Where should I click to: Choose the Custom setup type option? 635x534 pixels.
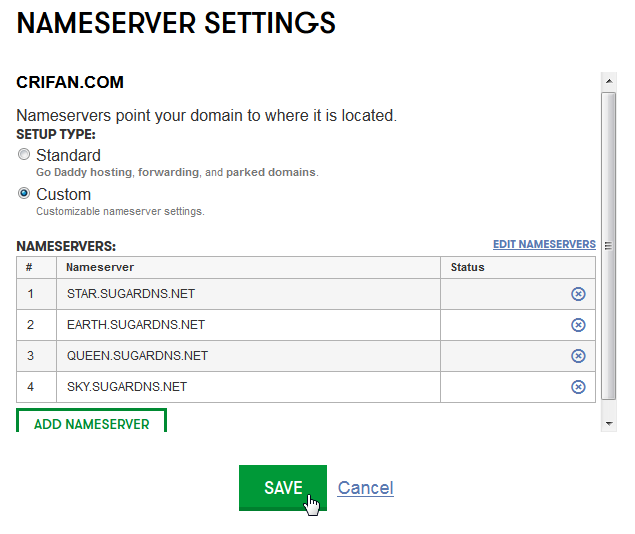(x=25, y=194)
